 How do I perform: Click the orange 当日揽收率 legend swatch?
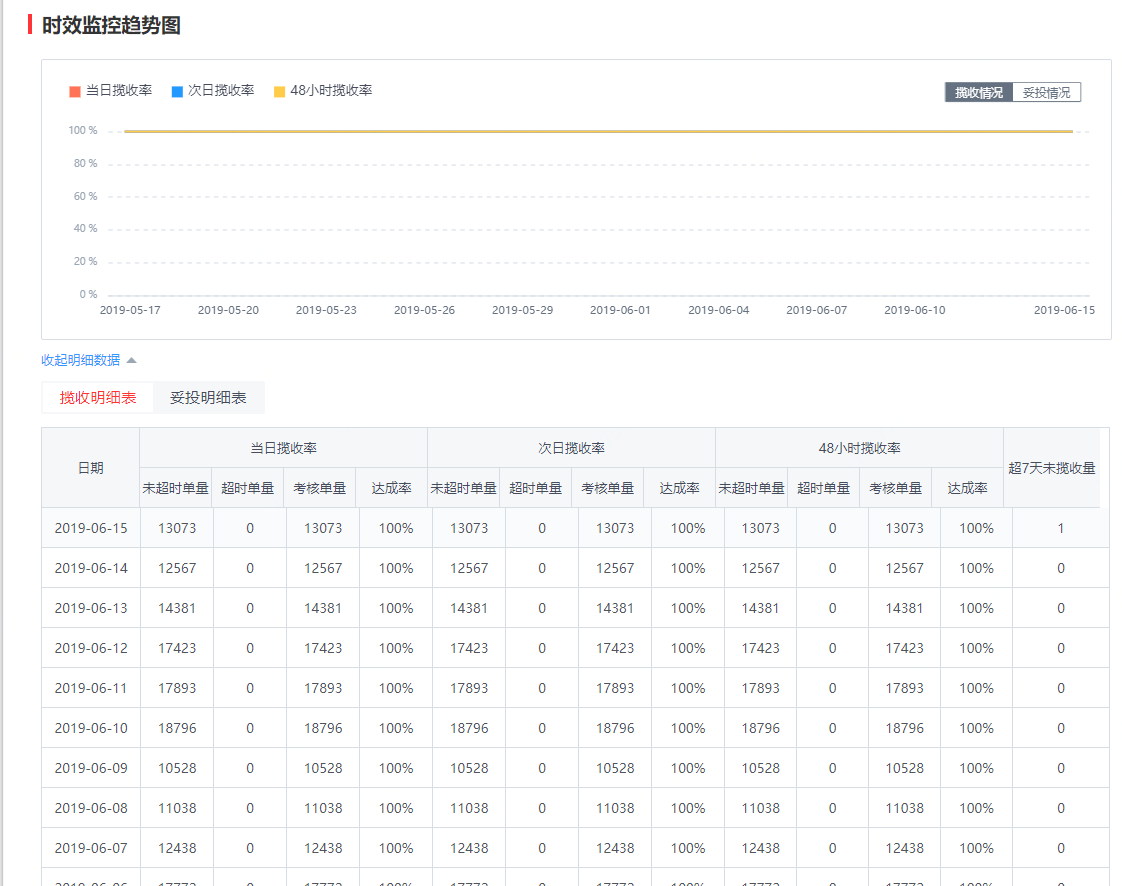pos(75,92)
